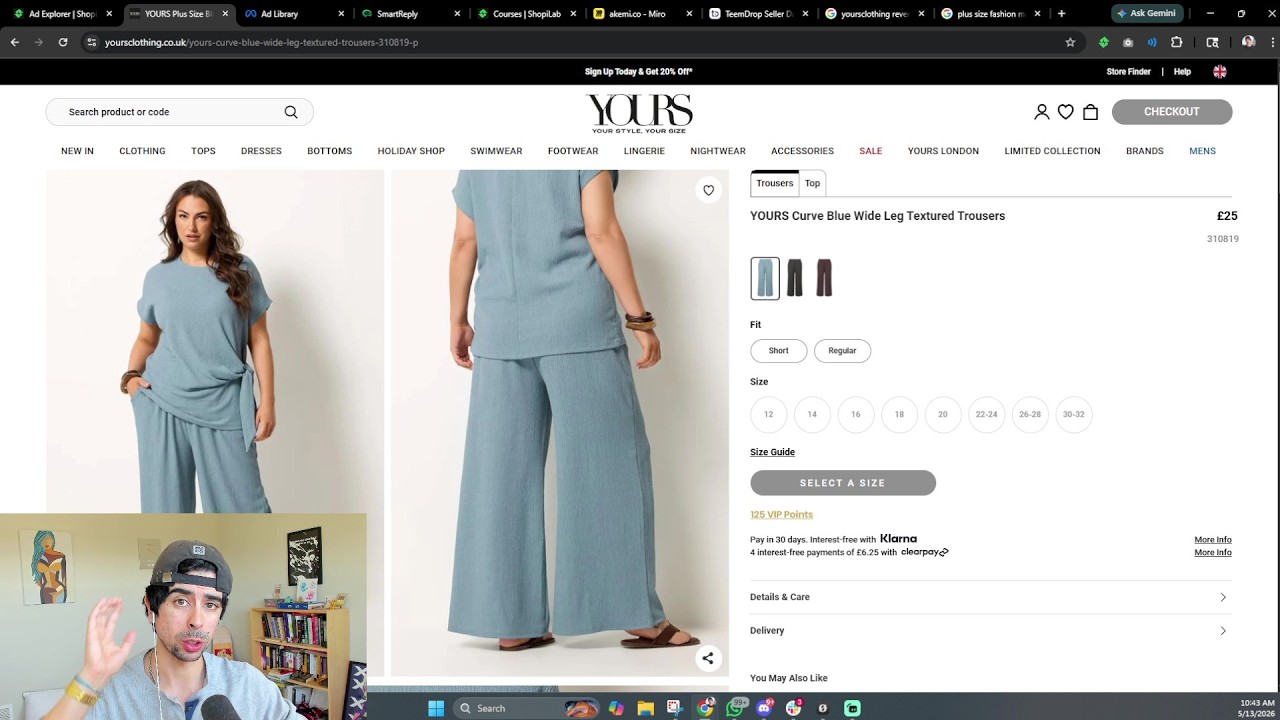Viewport: 1280px width, 720px height.
Task: Click the CHECKOUT button
Action: (x=1172, y=112)
